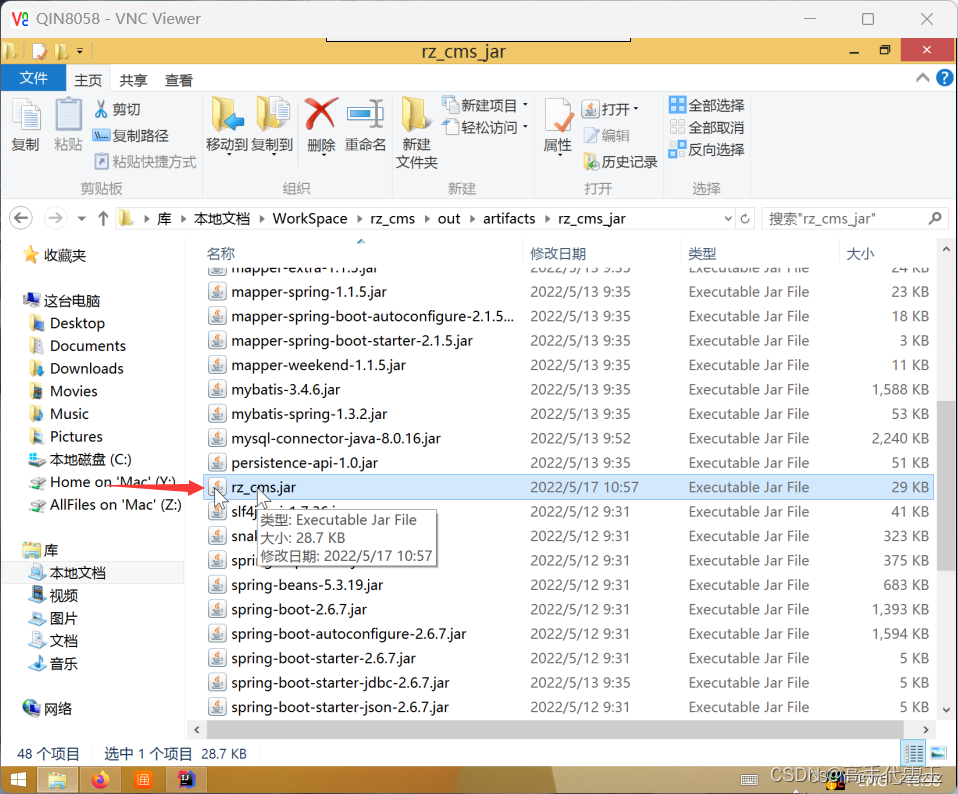The height and width of the screenshot is (794, 958).
Task: Switch to Details view via the status bar icon
Action: 914,753
